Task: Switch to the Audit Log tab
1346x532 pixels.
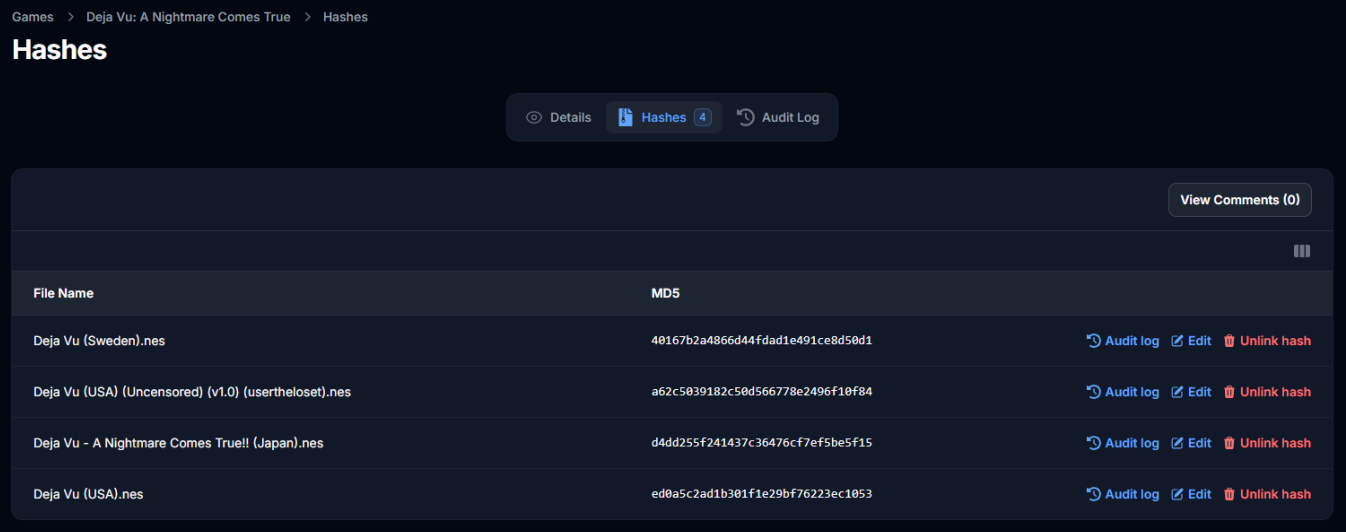Action: tap(778, 117)
